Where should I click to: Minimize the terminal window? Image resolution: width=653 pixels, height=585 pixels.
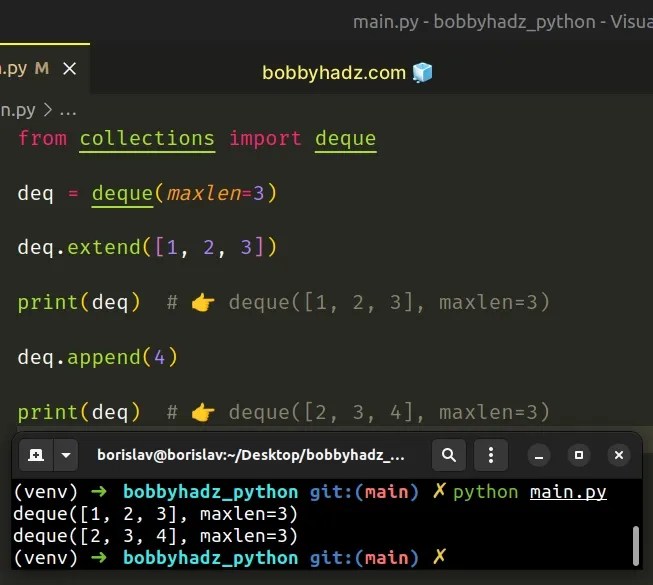click(539, 455)
